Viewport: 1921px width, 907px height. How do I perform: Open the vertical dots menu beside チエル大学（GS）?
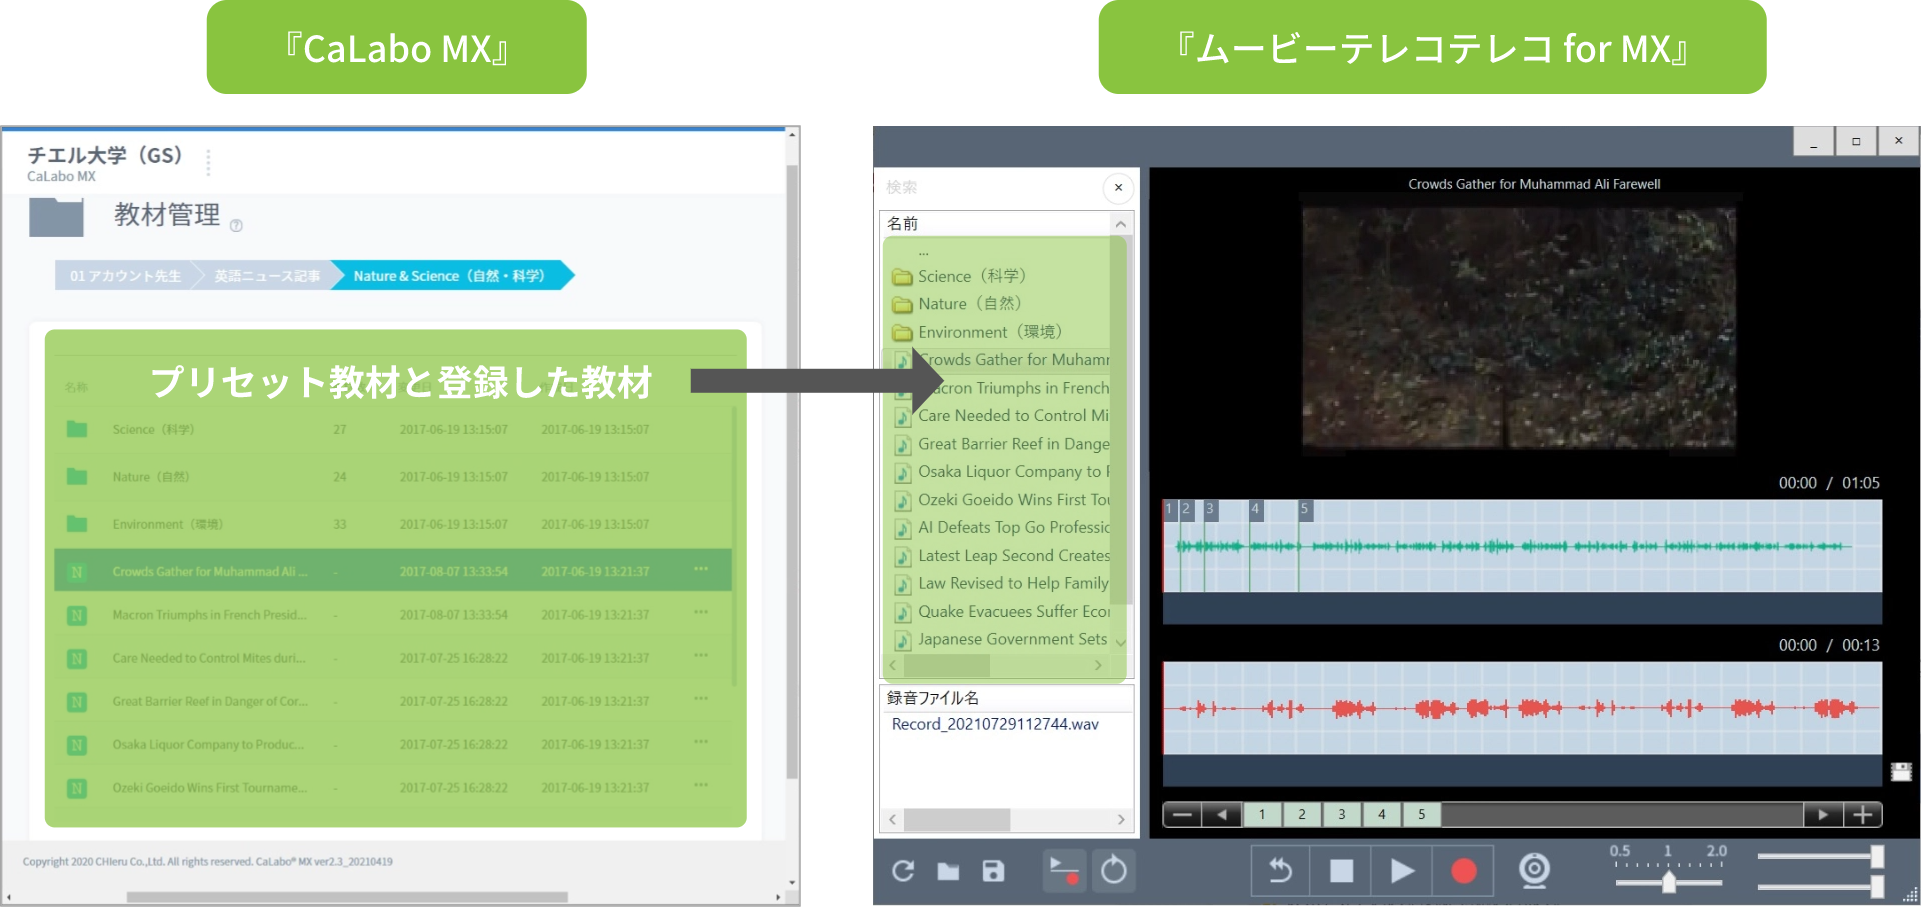pos(208,162)
